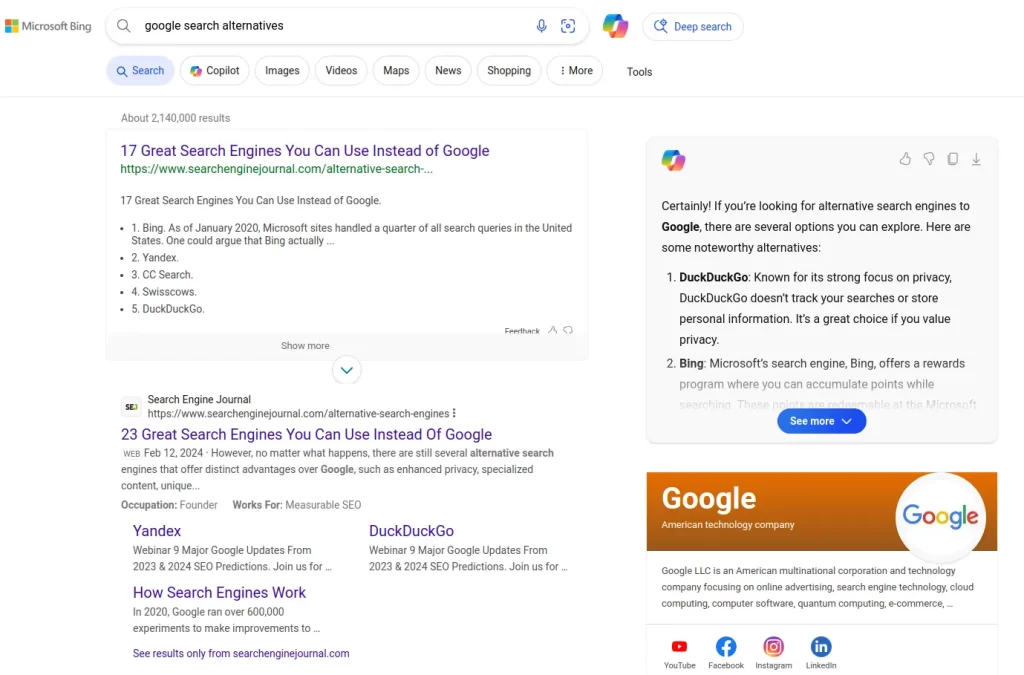Switch to the Images tab
This screenshot has width=1024, height=675.
(282, 71)
